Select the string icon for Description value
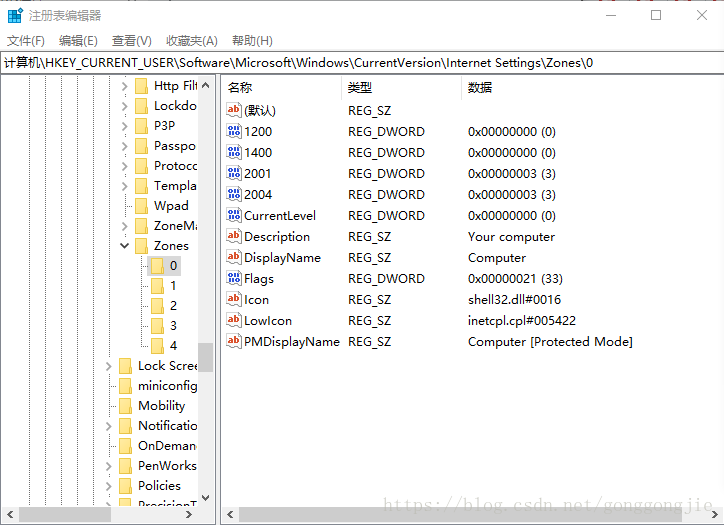 tap(234, 236)
